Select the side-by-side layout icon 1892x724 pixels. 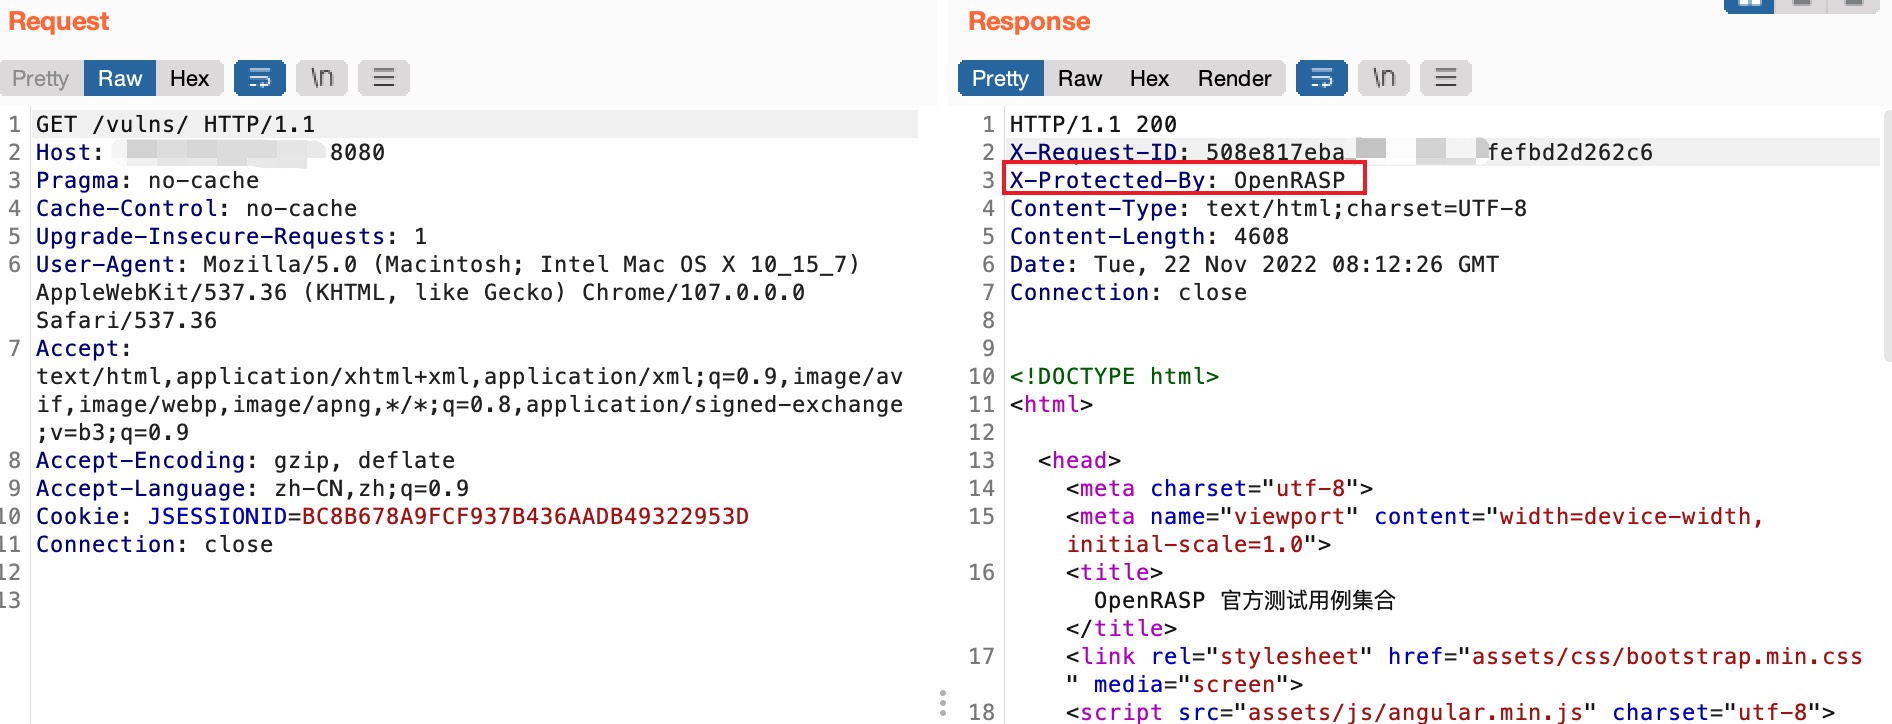tap(1749, 4)
